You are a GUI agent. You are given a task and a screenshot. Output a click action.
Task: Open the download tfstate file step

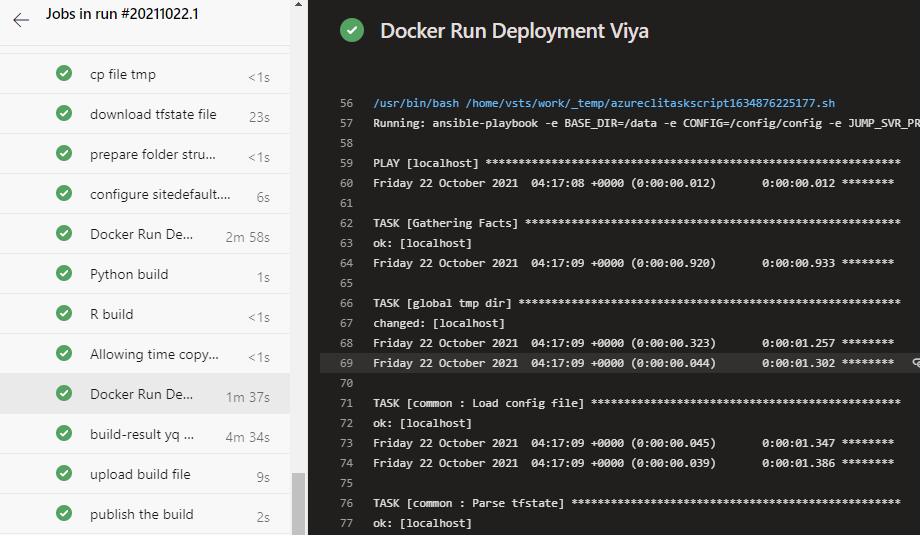point(145,114)
